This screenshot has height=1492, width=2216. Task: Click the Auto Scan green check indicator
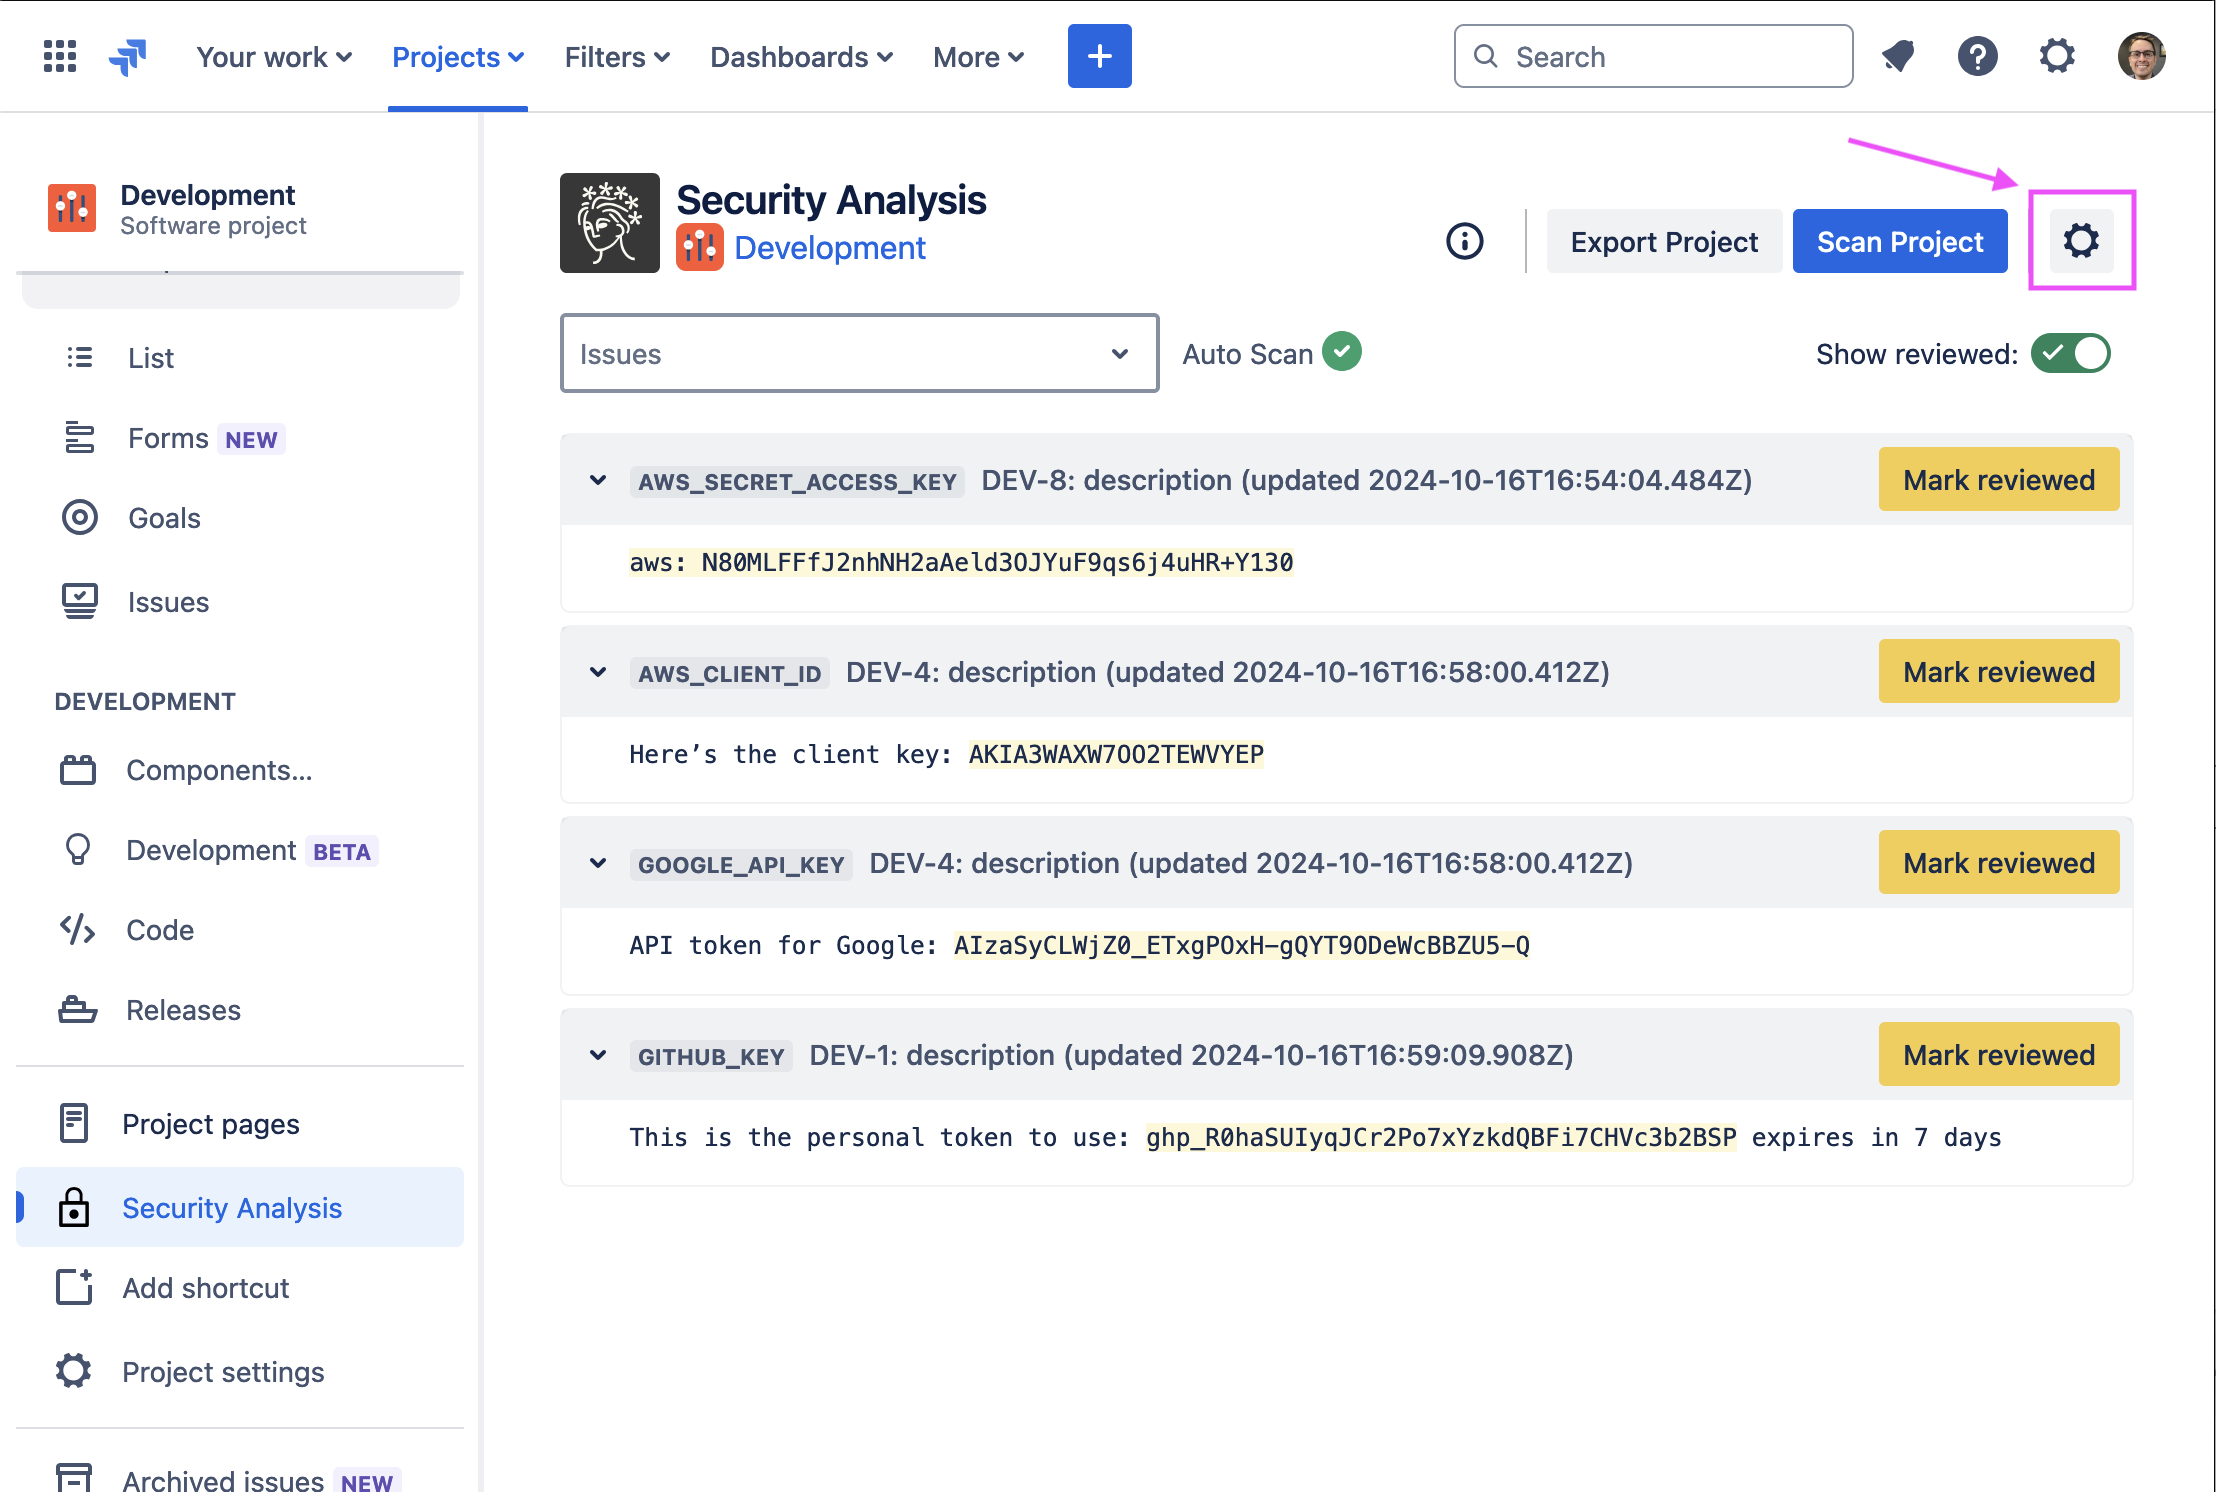[x=1342, y=352]
